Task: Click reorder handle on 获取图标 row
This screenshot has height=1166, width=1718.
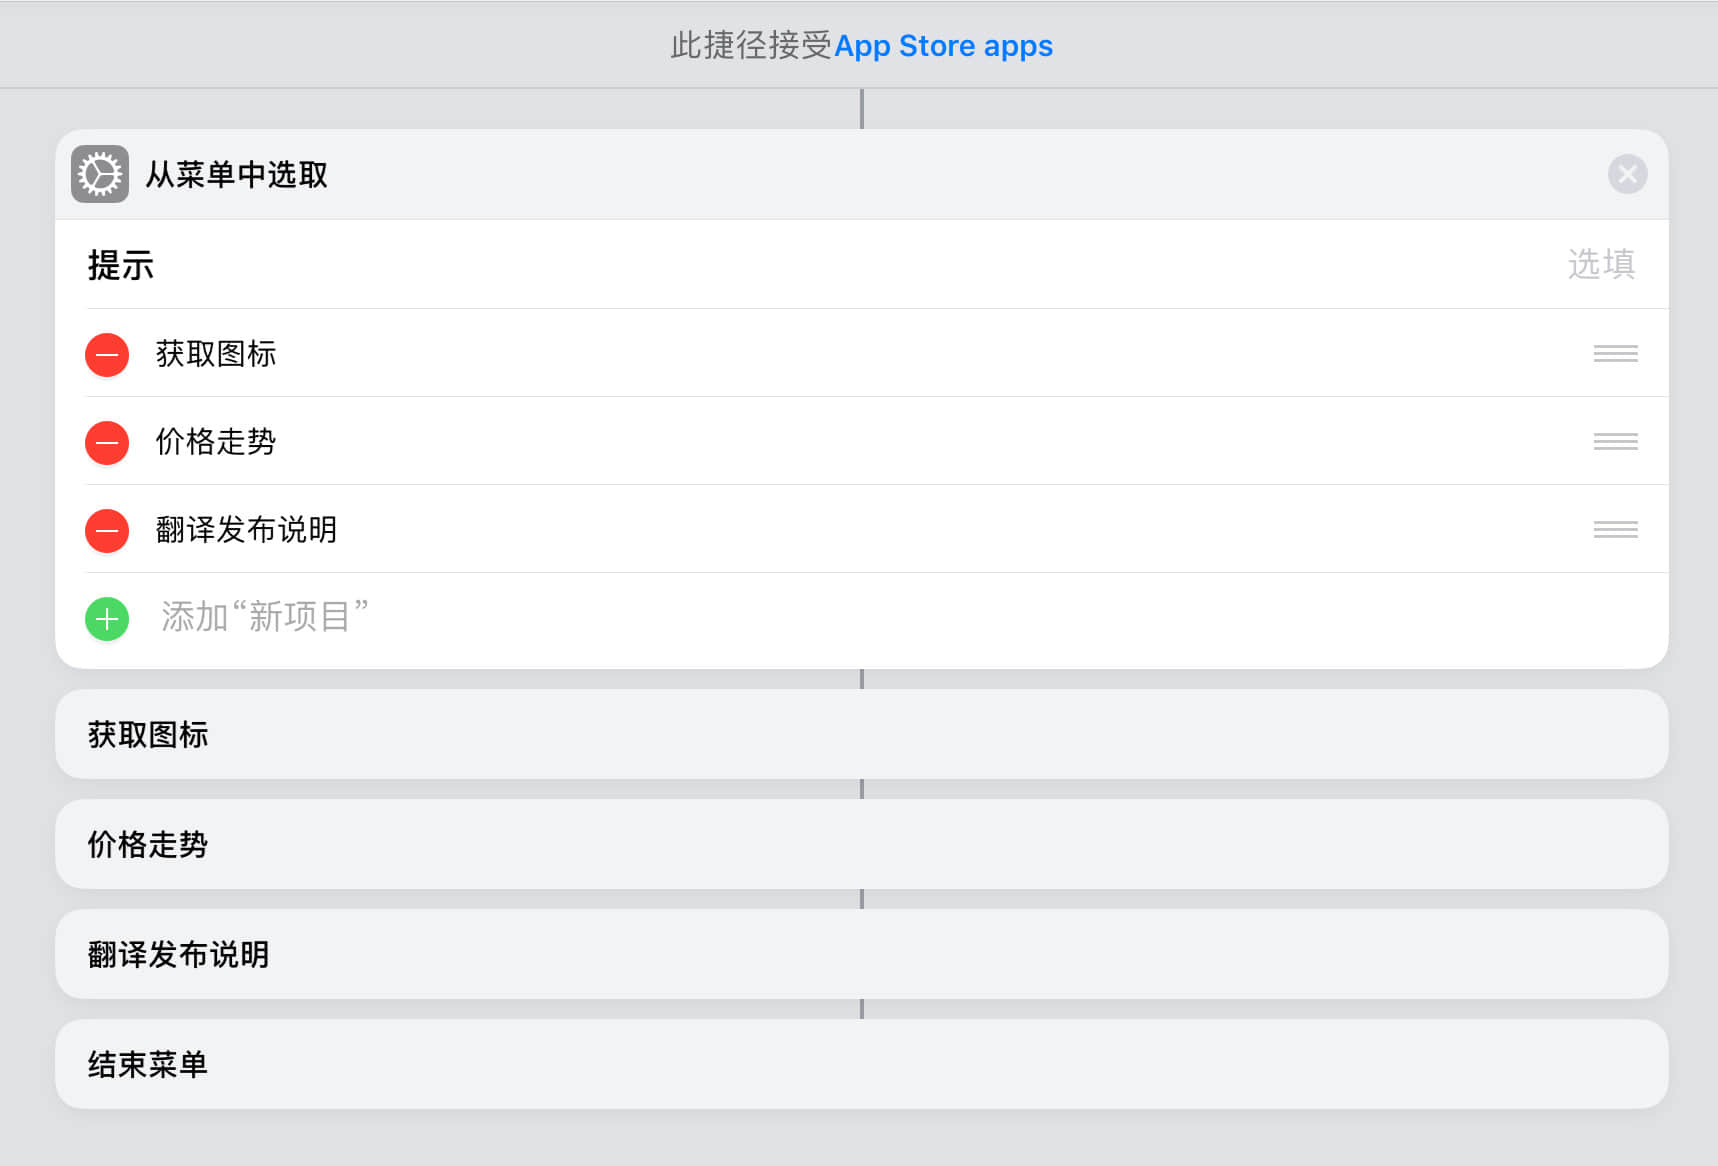Action: [x=1615, y=354]
